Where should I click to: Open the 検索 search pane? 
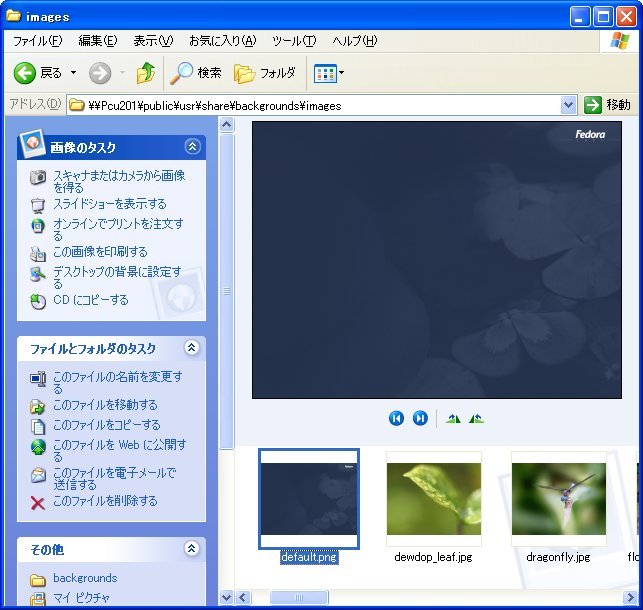[x=196, y=73]
